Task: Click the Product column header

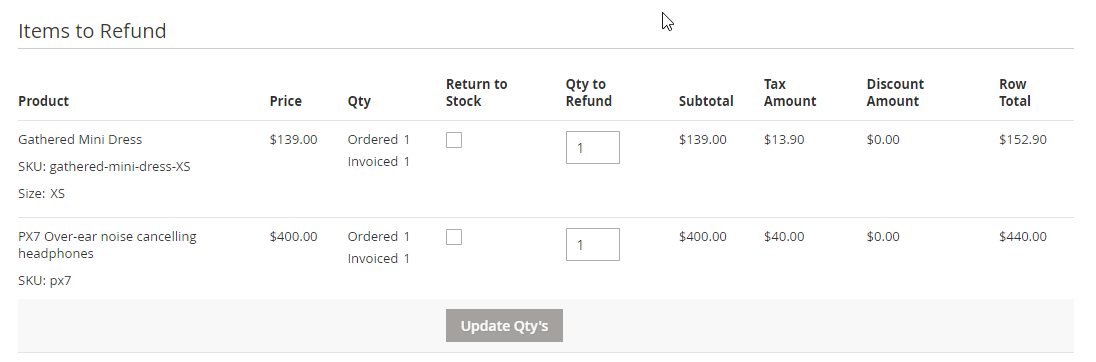Action: (x=43, y=101)
